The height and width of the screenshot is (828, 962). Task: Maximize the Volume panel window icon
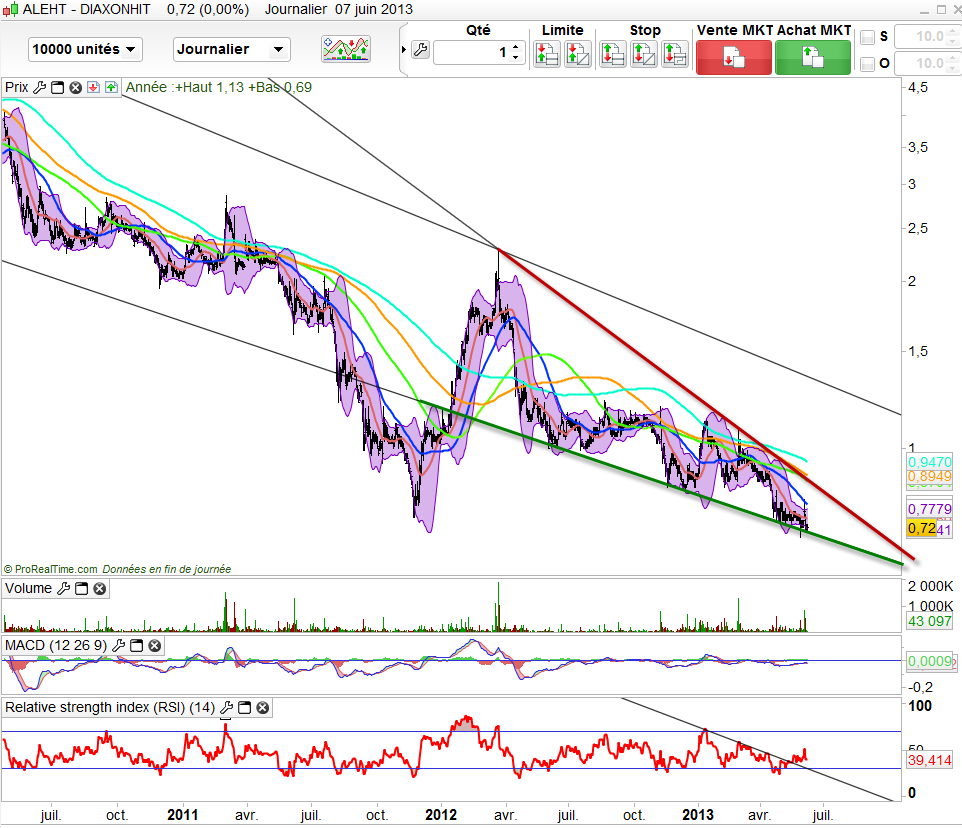click(x=81, y=589)
